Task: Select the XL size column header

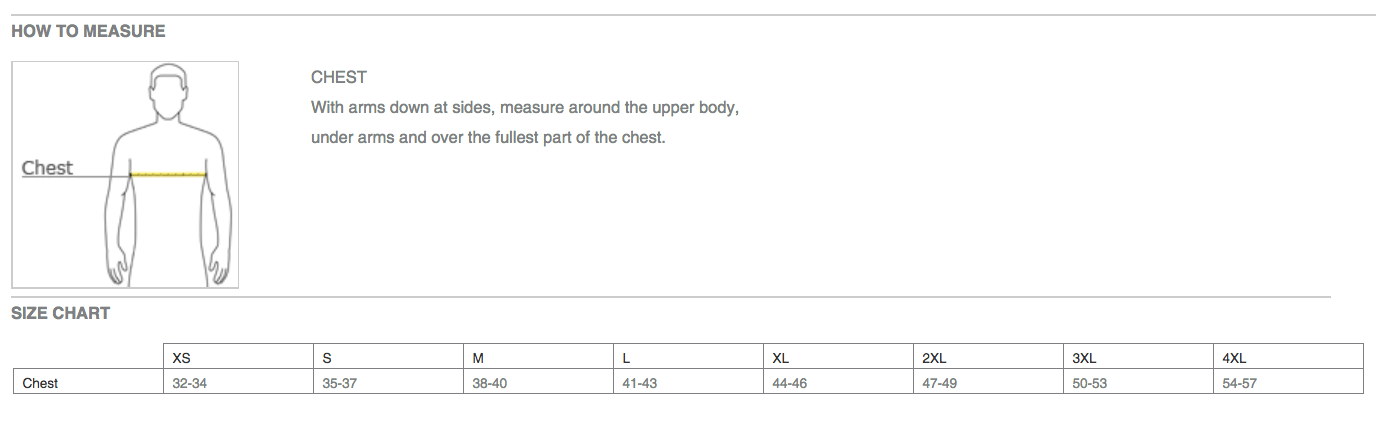Action: (838, 357)
